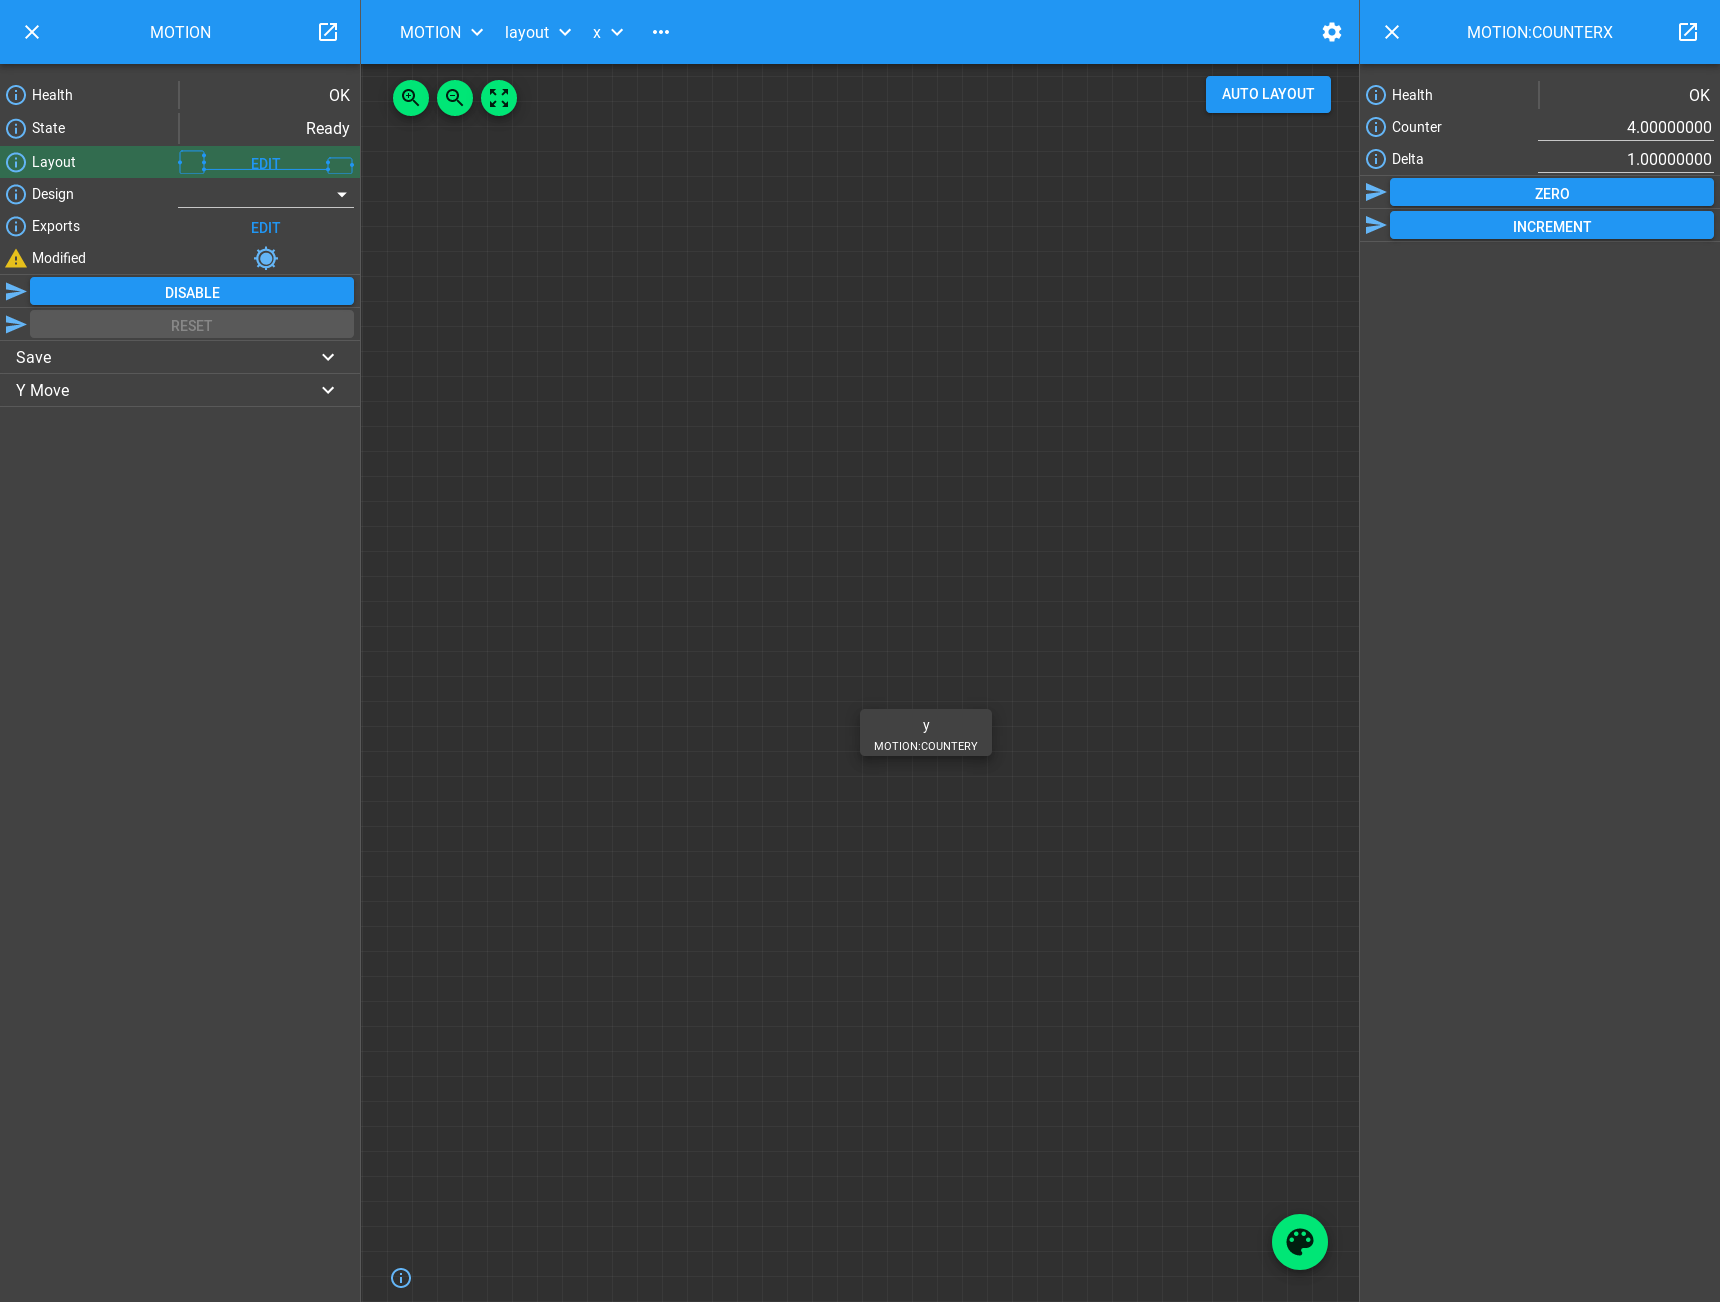Pop out the MOTION:COUNTERX panel
This screenshot has width=1720, height=1302.
click(x=1688, y=32)
